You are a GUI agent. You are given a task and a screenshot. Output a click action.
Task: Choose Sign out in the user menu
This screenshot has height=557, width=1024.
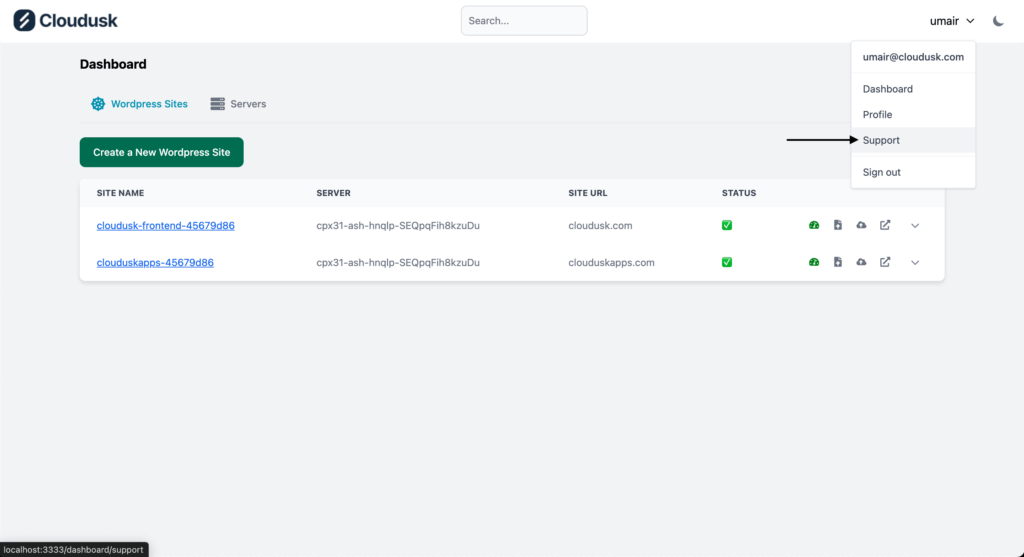coord(881,172)
